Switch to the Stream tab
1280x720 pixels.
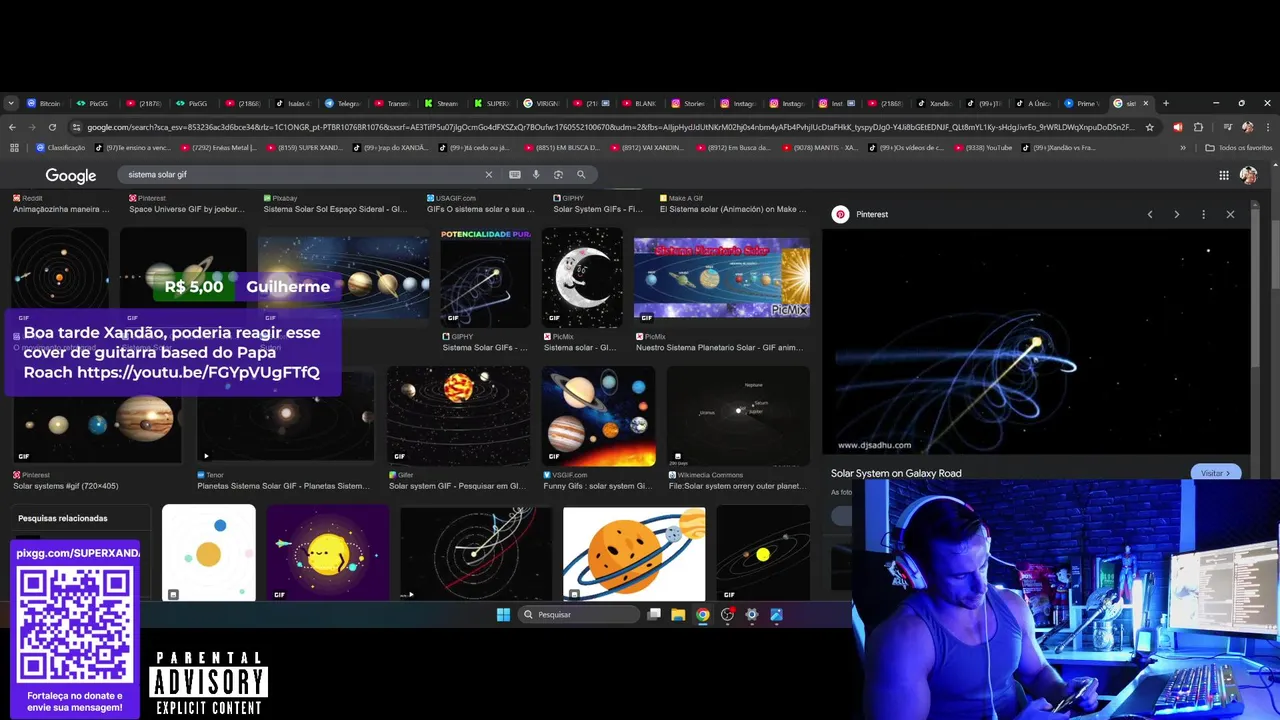[x=441, y=103]
